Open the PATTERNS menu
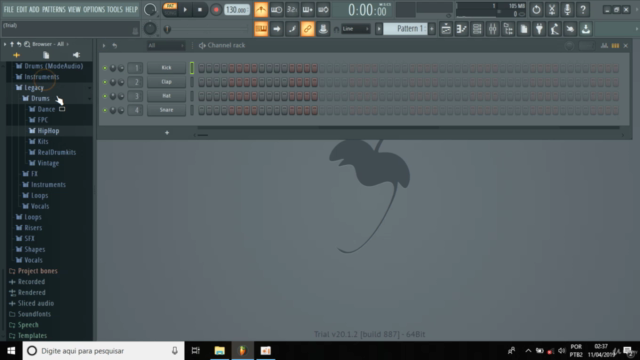The image size is (640, 360). [53, 9]
